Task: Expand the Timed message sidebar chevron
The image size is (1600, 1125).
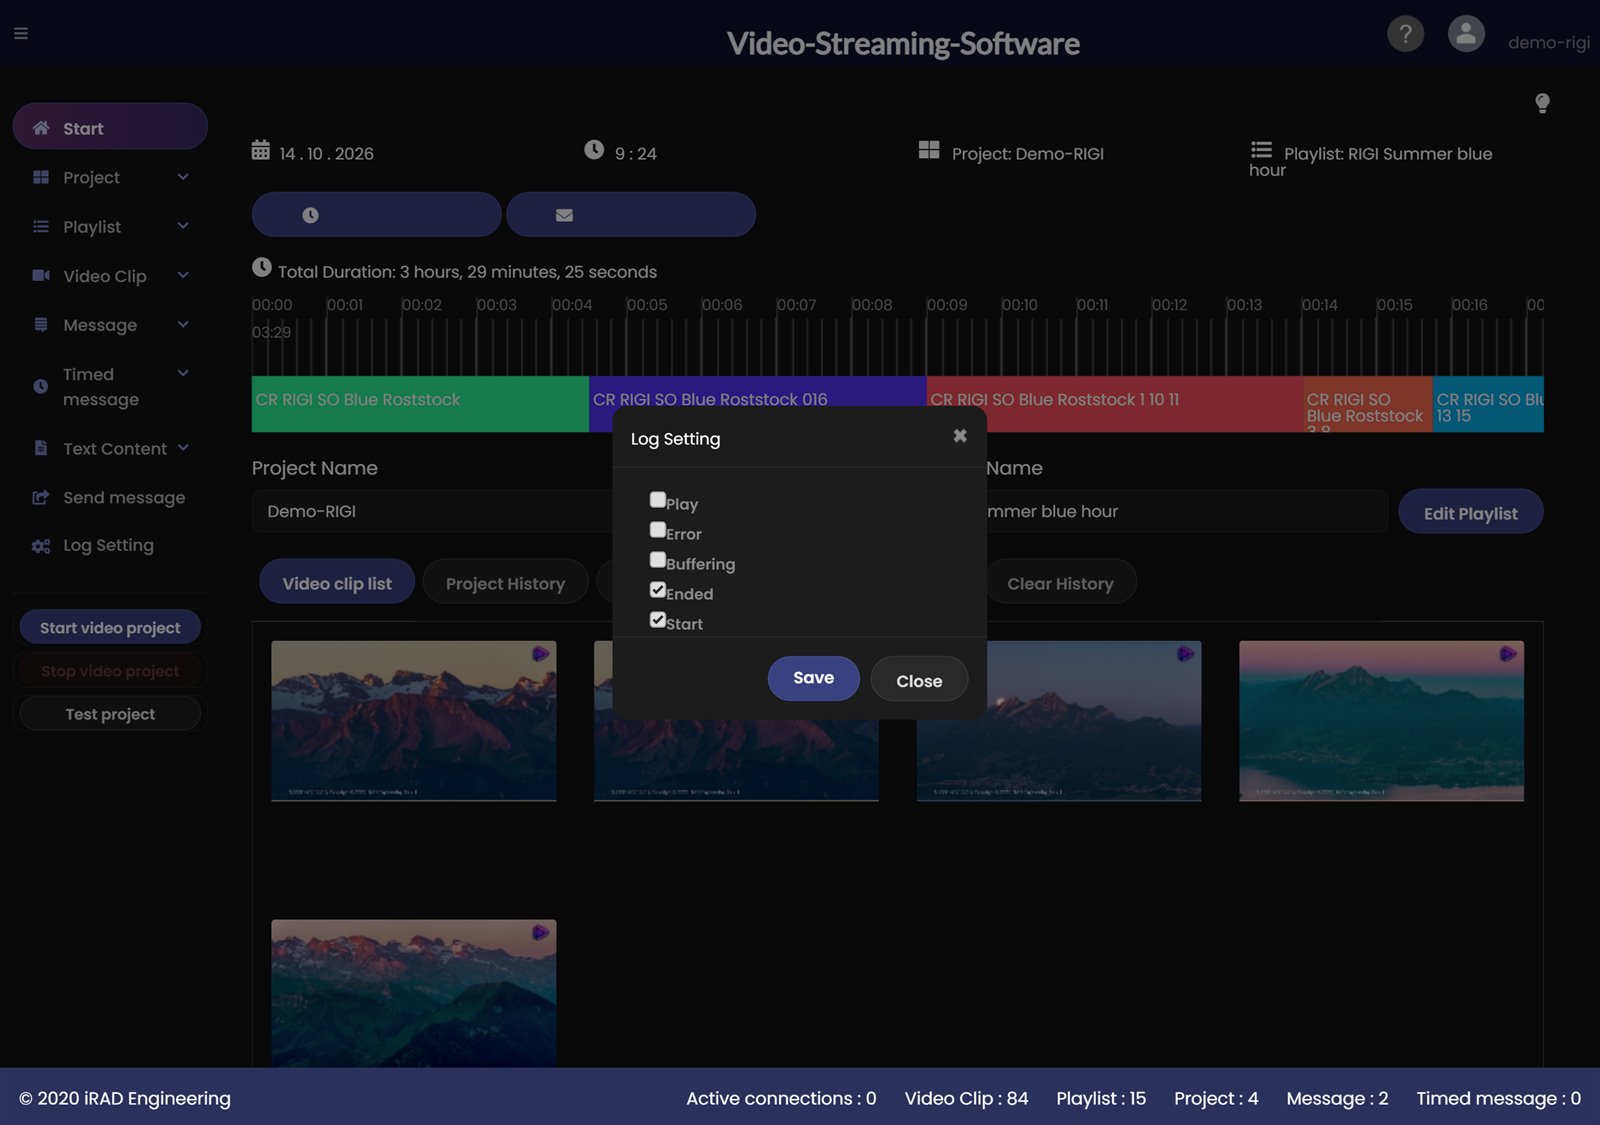Action: [x=183, y=373]
